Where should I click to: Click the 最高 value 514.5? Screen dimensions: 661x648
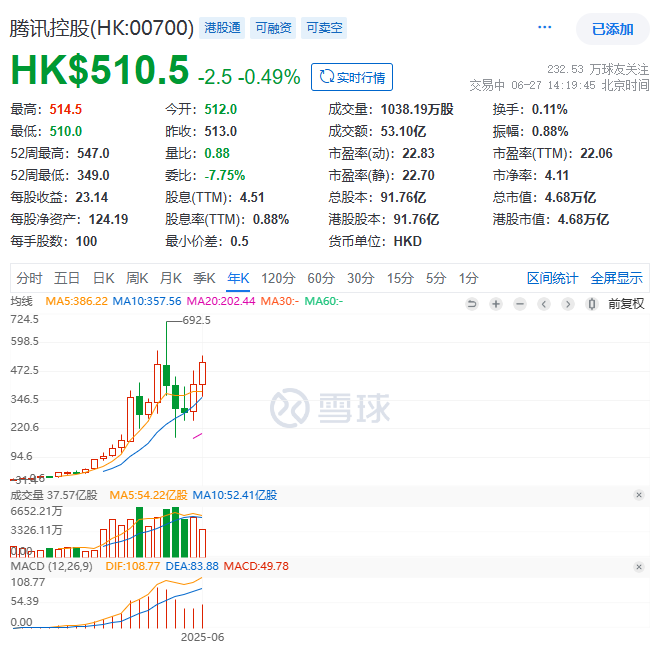point(66,110)
